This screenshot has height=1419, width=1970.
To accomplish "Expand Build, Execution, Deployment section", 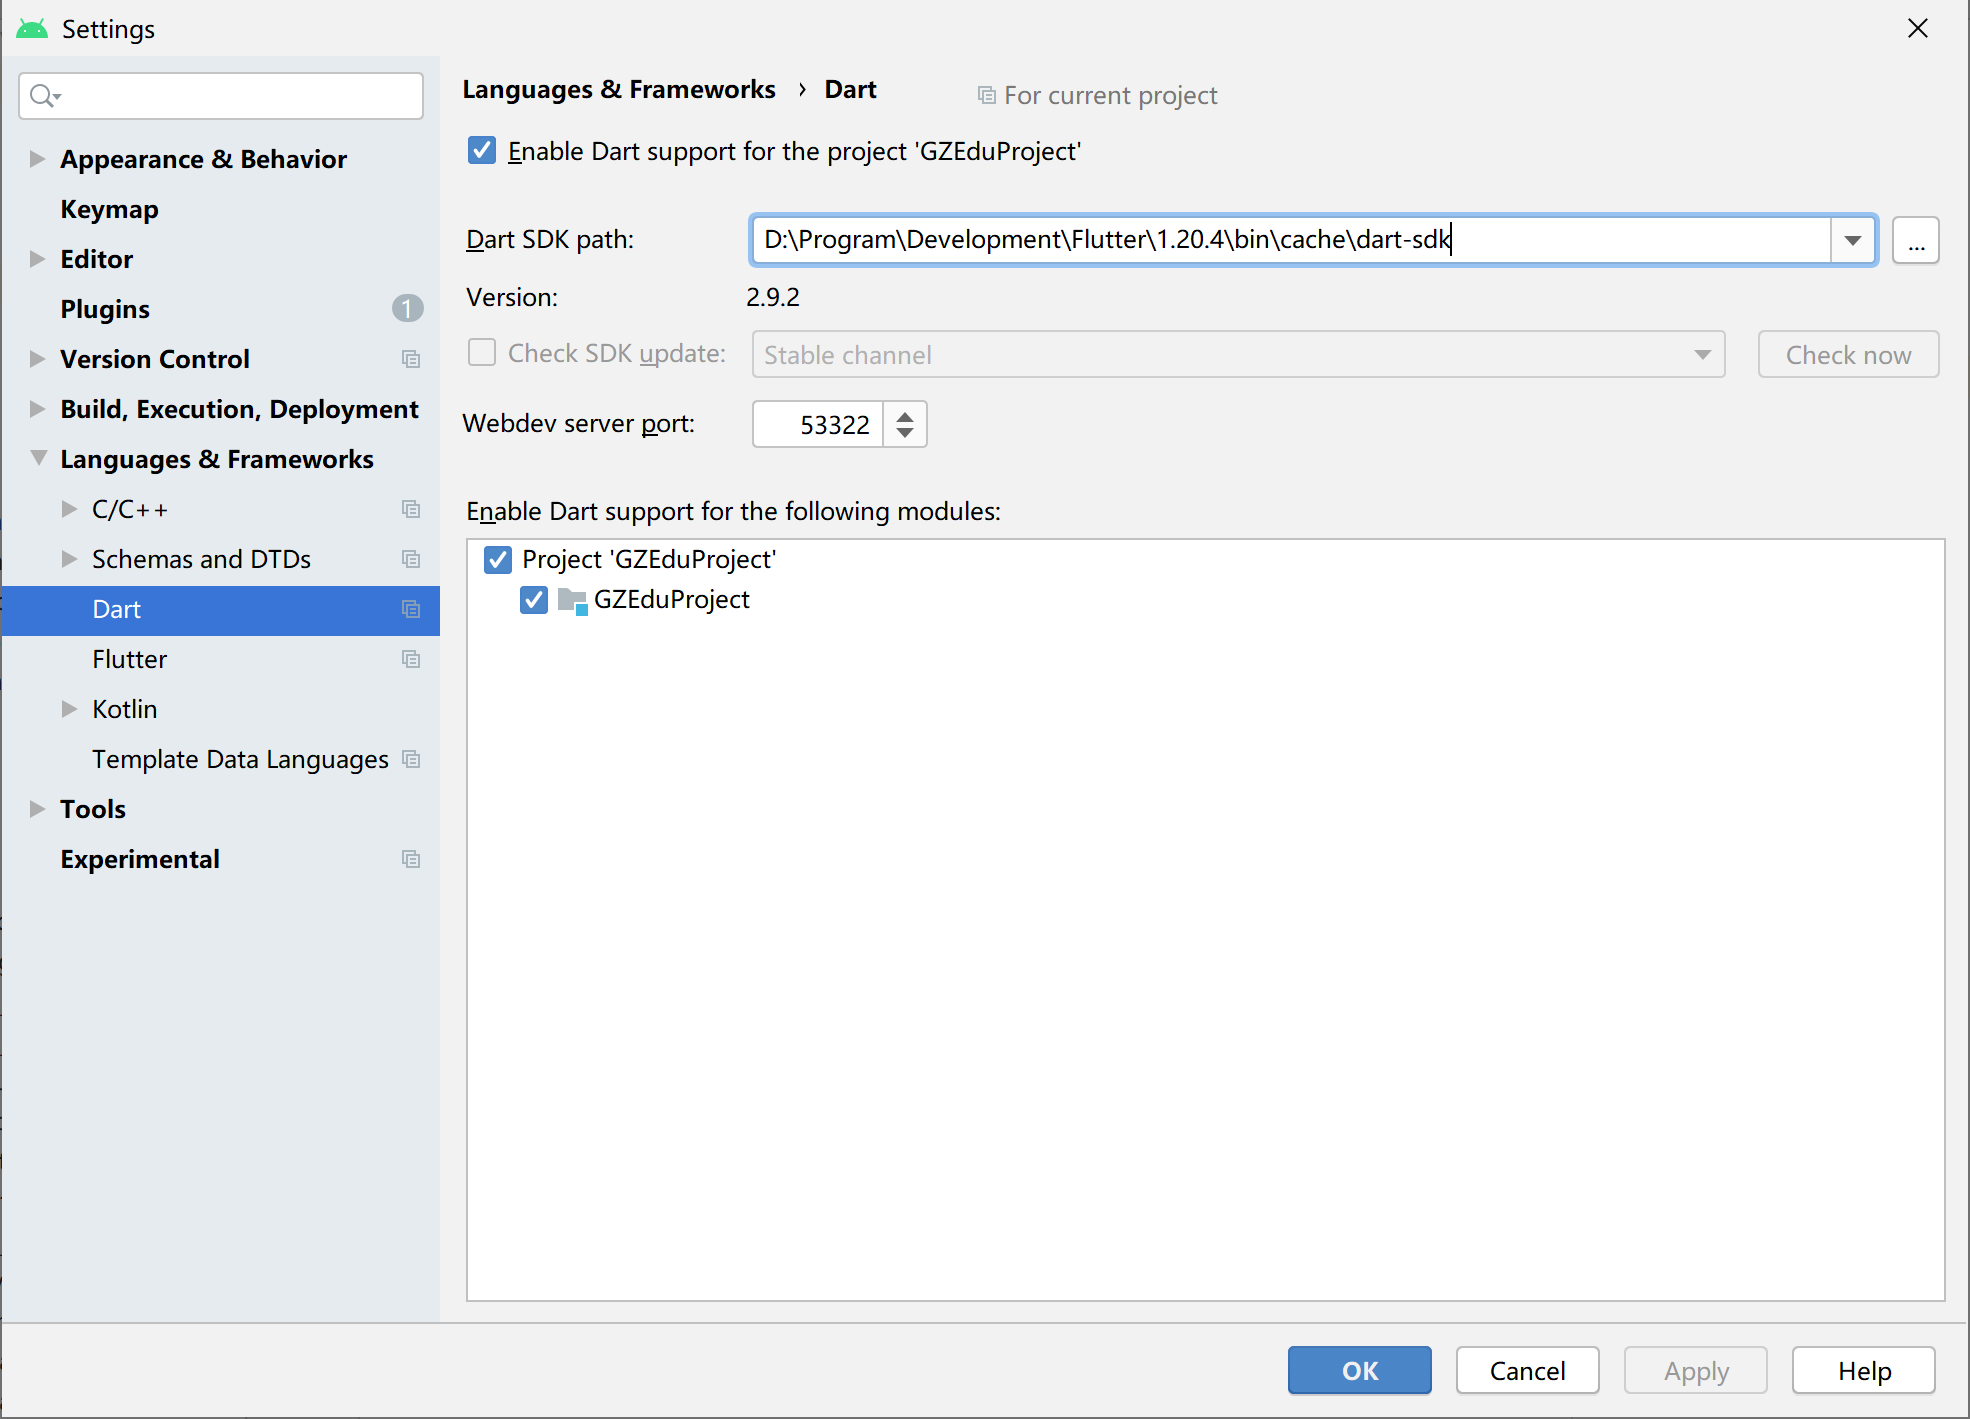I will coord(37,409).
